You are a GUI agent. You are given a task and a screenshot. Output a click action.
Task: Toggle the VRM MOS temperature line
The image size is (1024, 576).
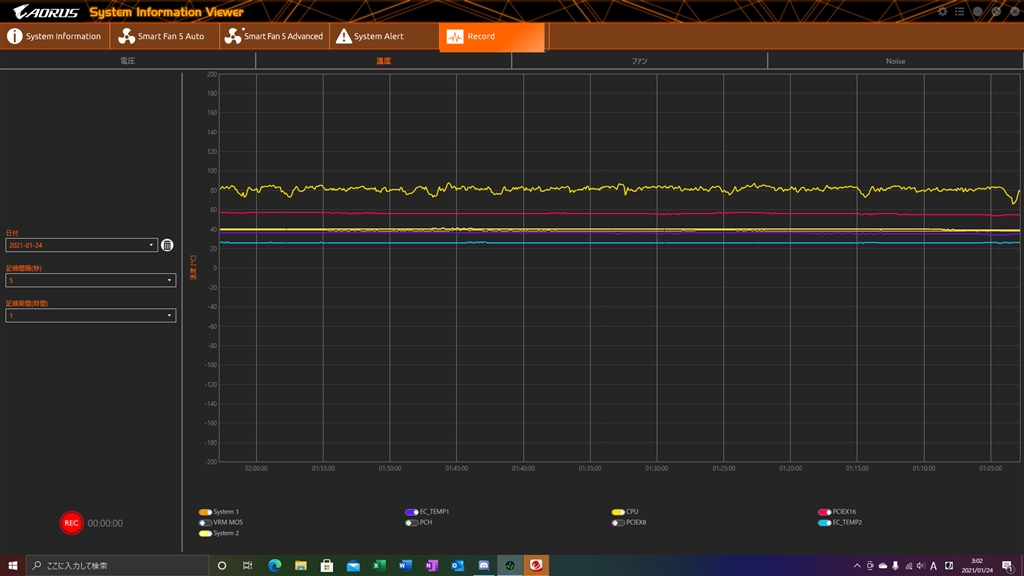pos(205,522)
